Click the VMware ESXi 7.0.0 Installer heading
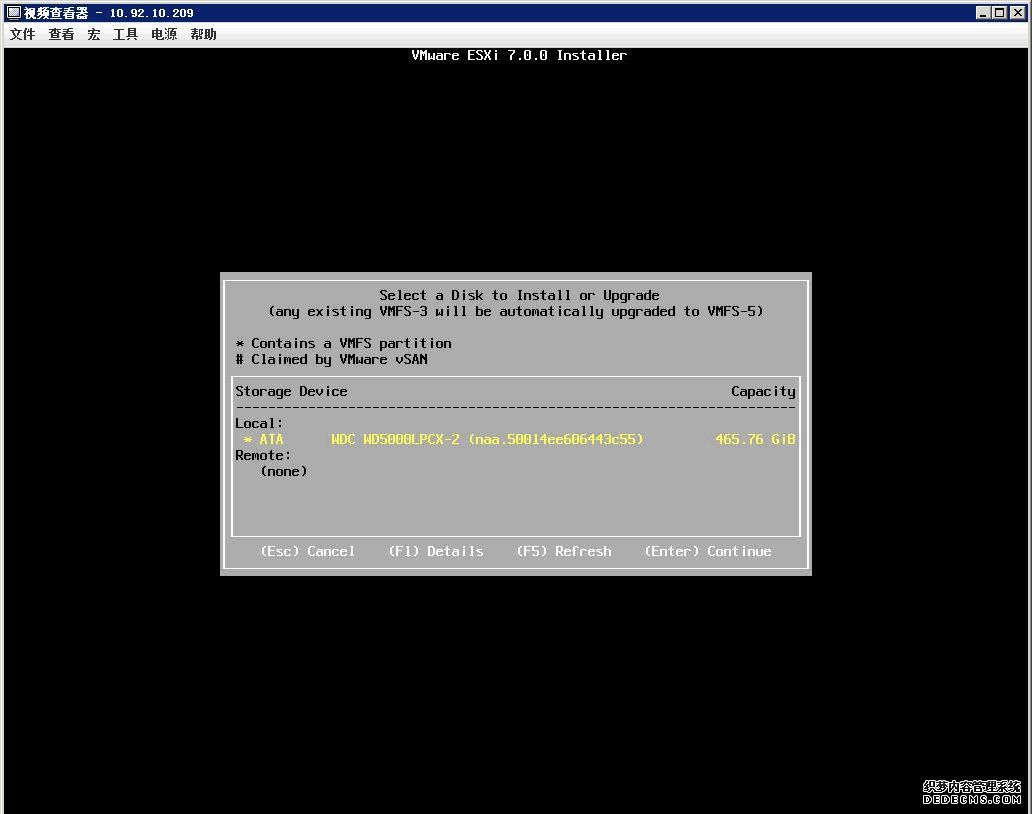The height and width of the screenshot is (814, 1032). coord(519,55)
